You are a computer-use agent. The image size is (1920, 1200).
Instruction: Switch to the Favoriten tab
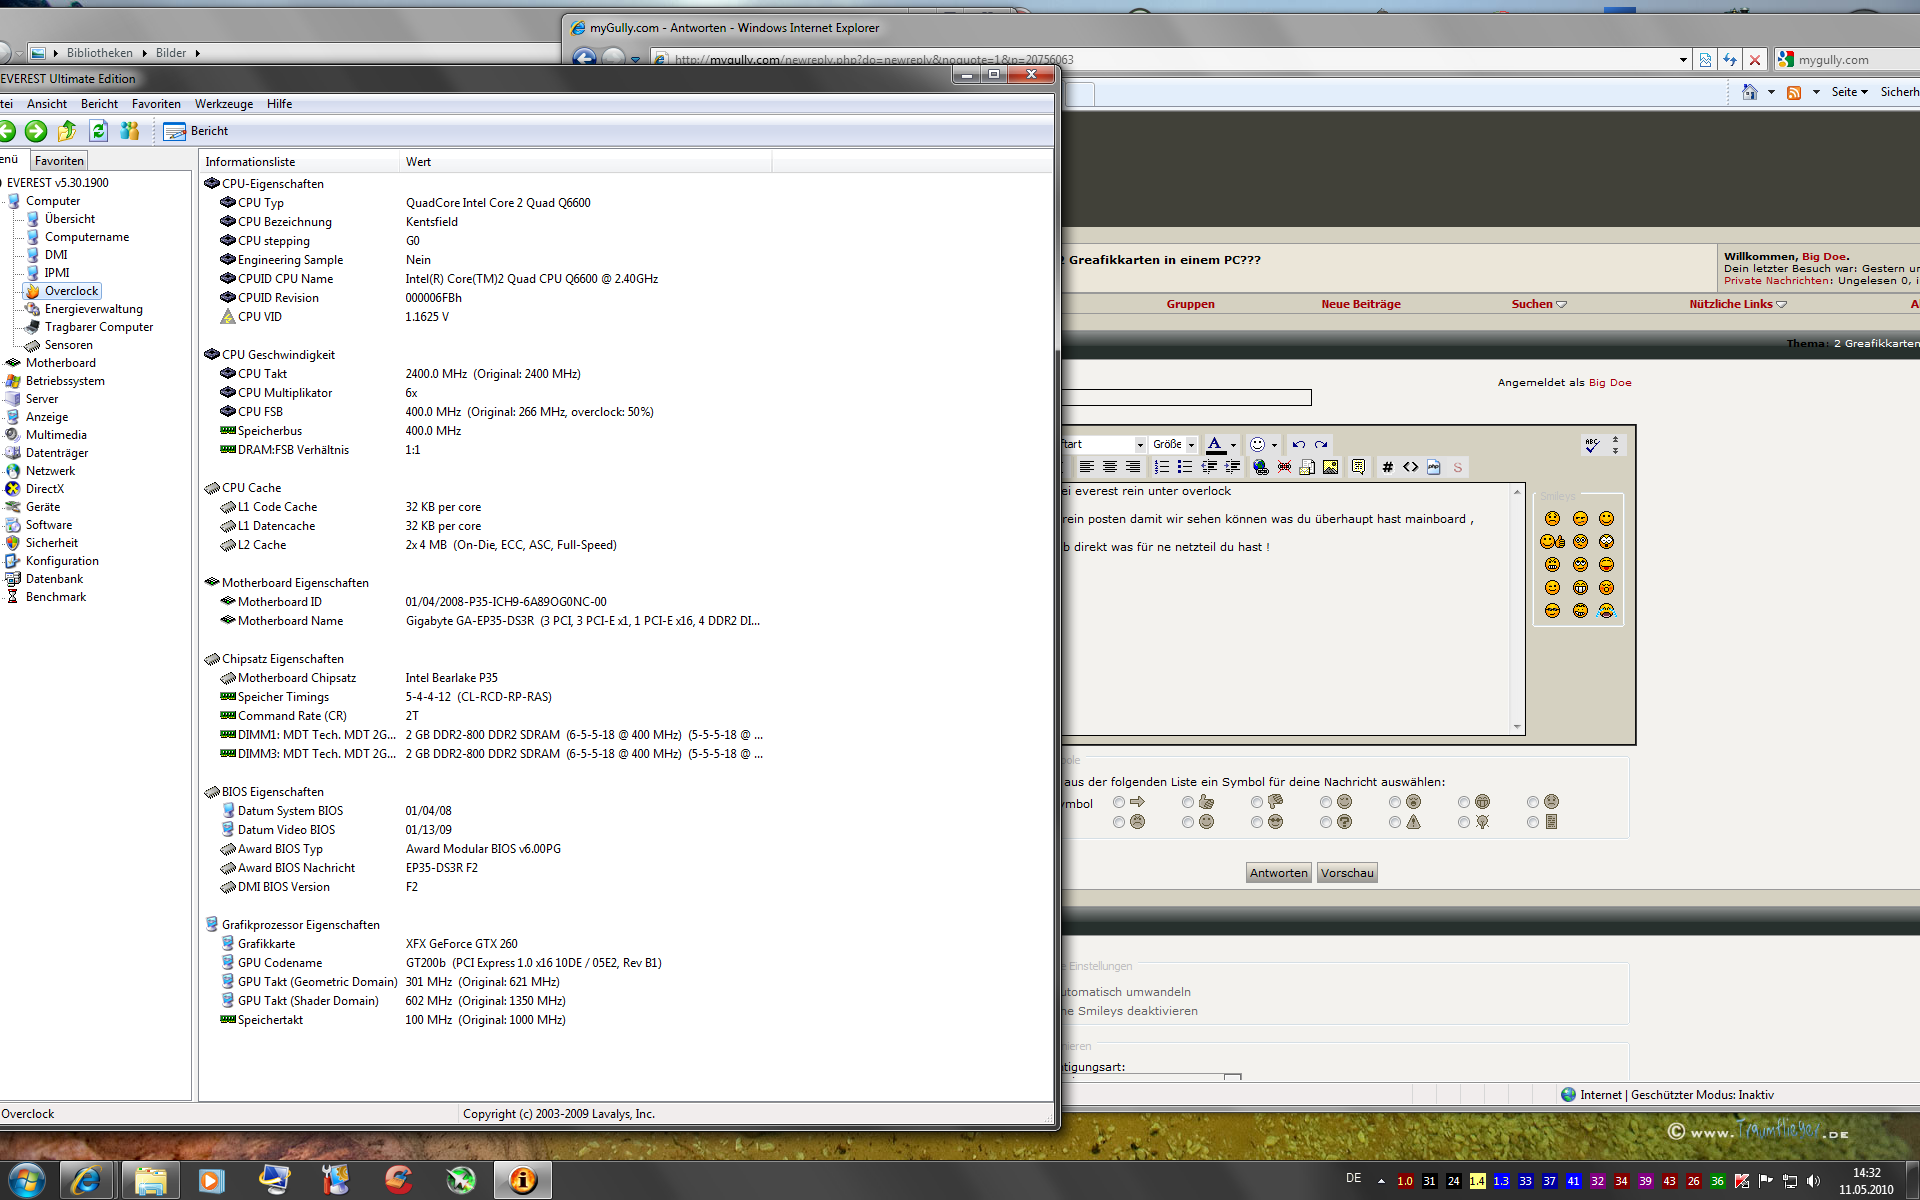[x=59, y=161]
